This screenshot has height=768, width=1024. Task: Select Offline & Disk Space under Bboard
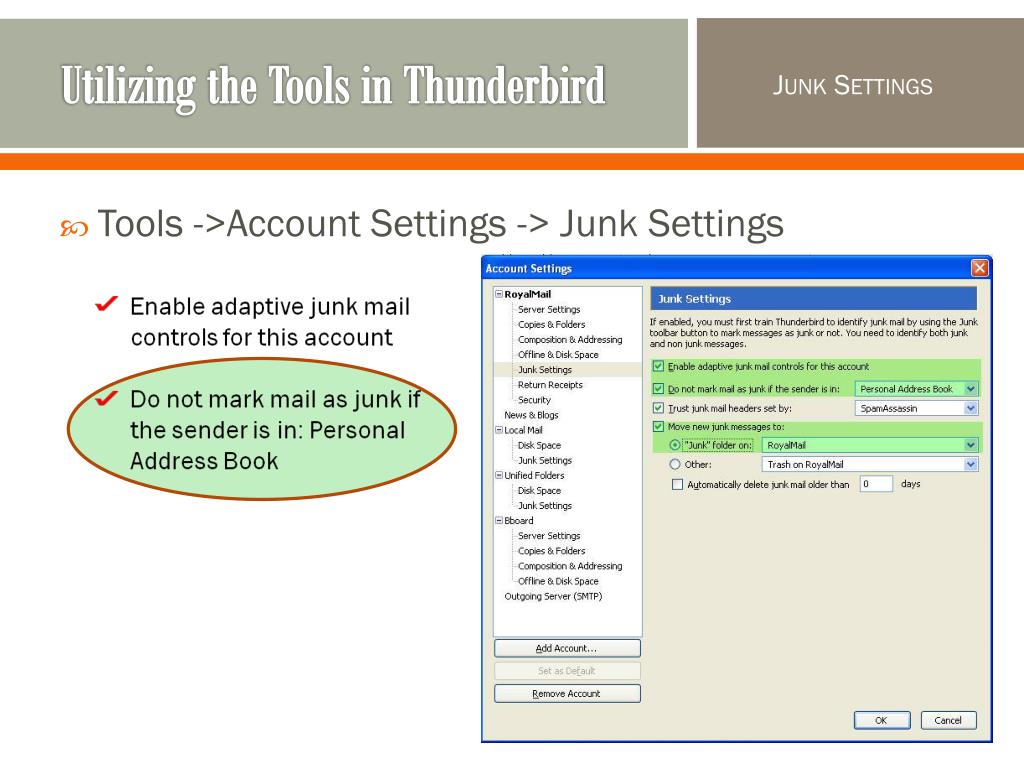pyautogui.click(x=558, y=581)
